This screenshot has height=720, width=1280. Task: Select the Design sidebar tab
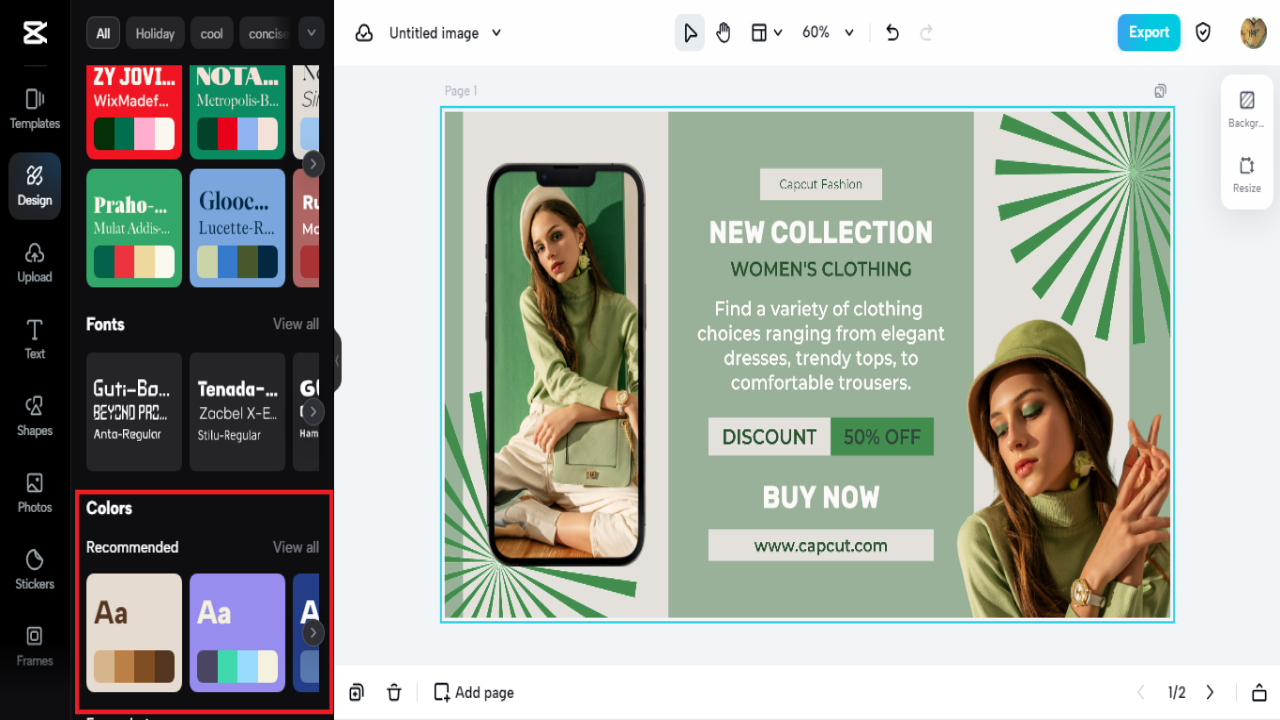click(x=35, y=186)
